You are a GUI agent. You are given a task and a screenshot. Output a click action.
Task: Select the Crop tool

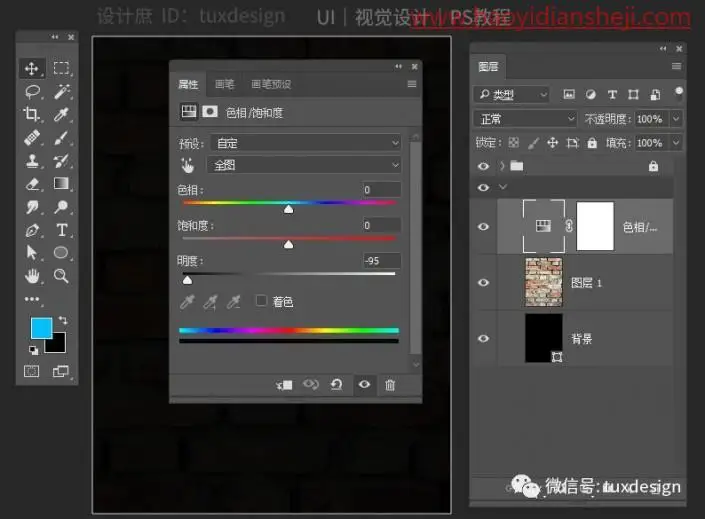point(32,114)
